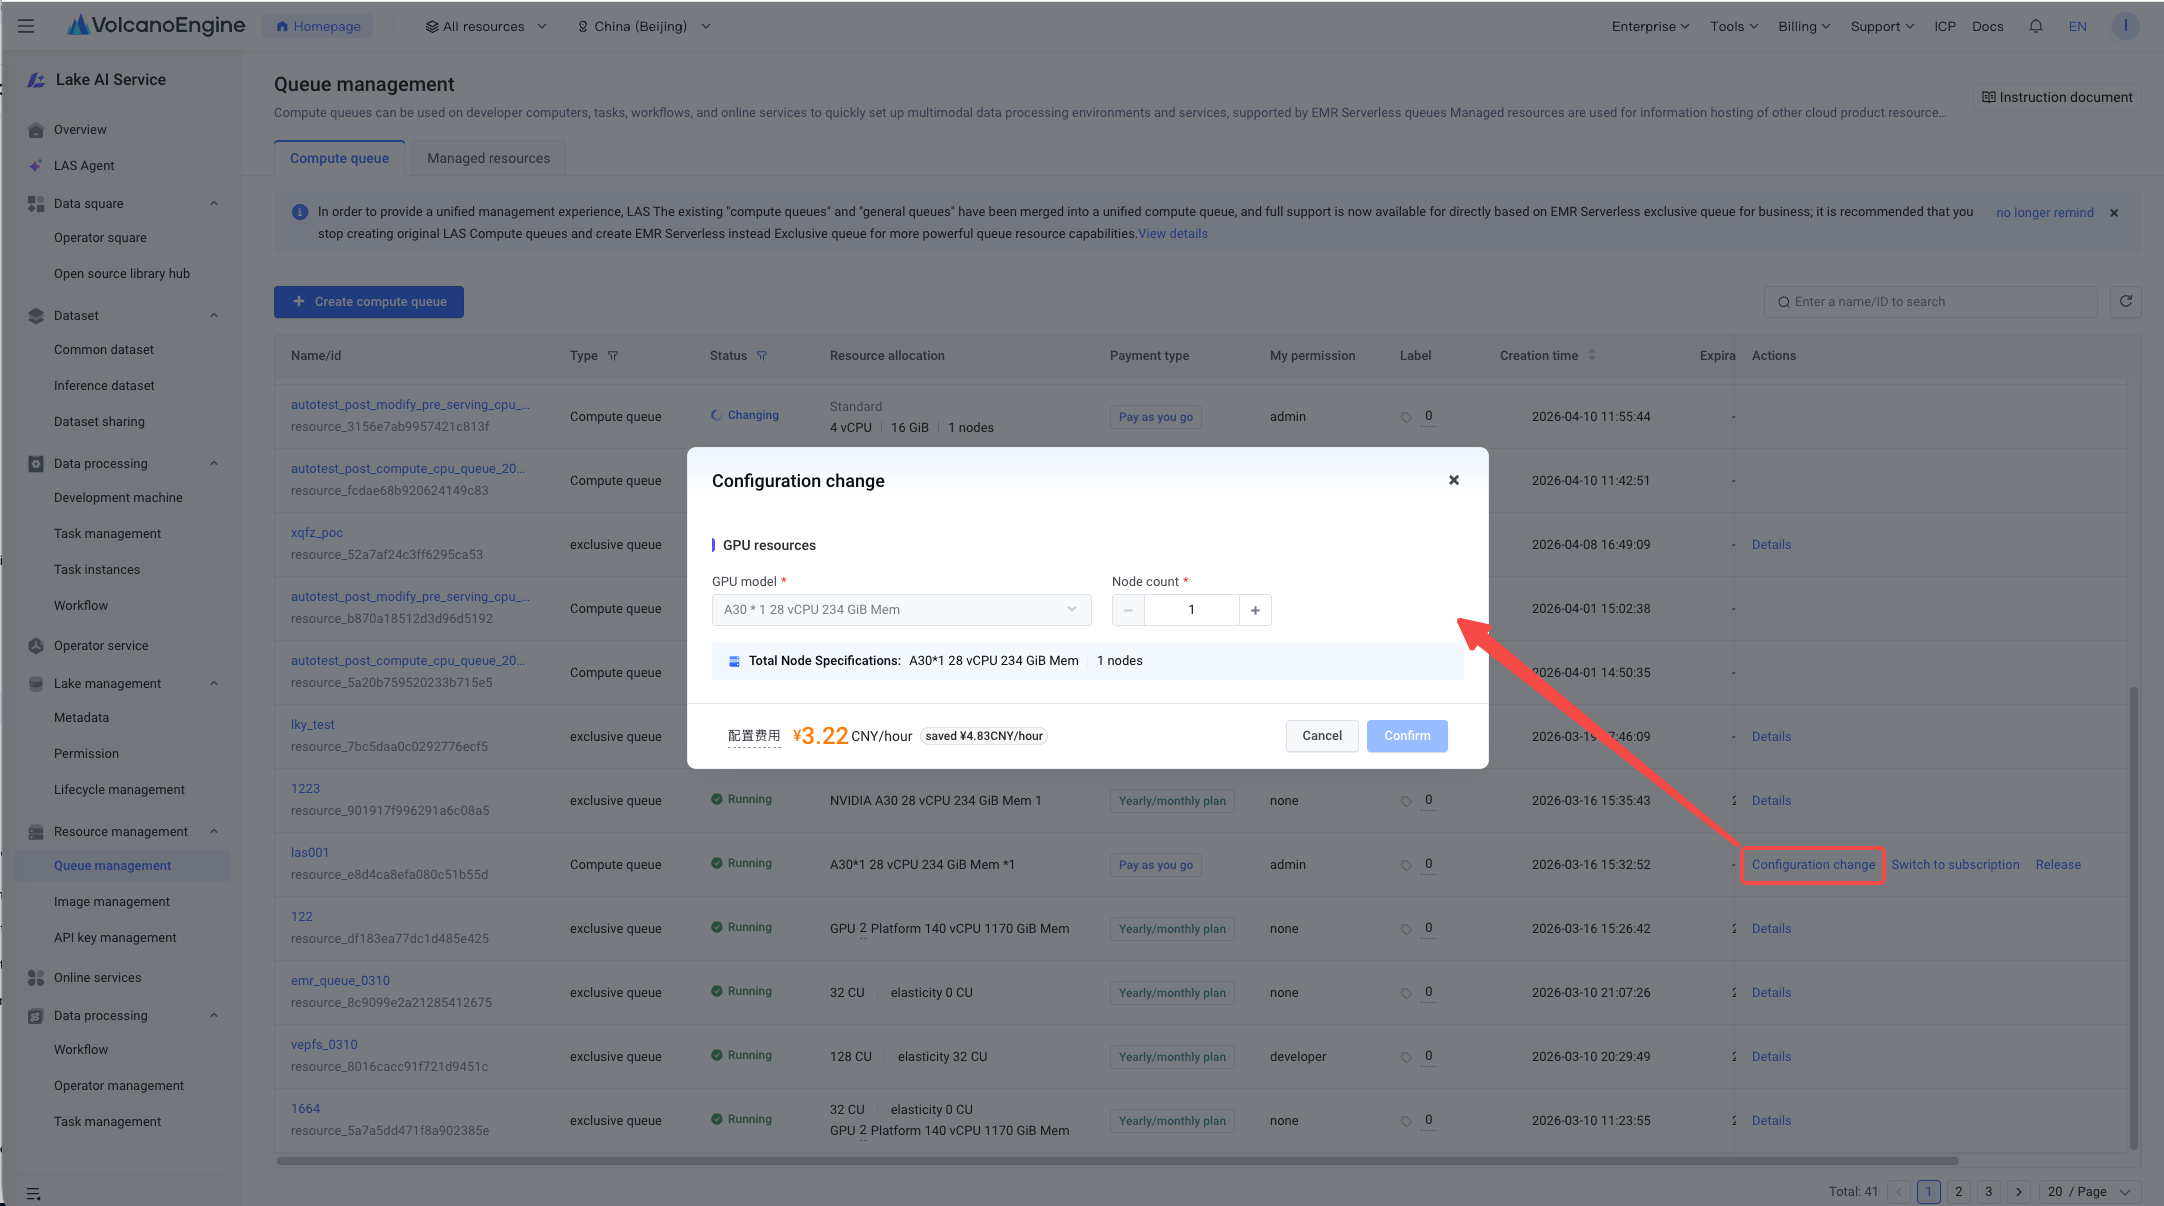Click the no longer remind link
This screenshot has width=2164, height=1206.
(x=2044, y=213)
